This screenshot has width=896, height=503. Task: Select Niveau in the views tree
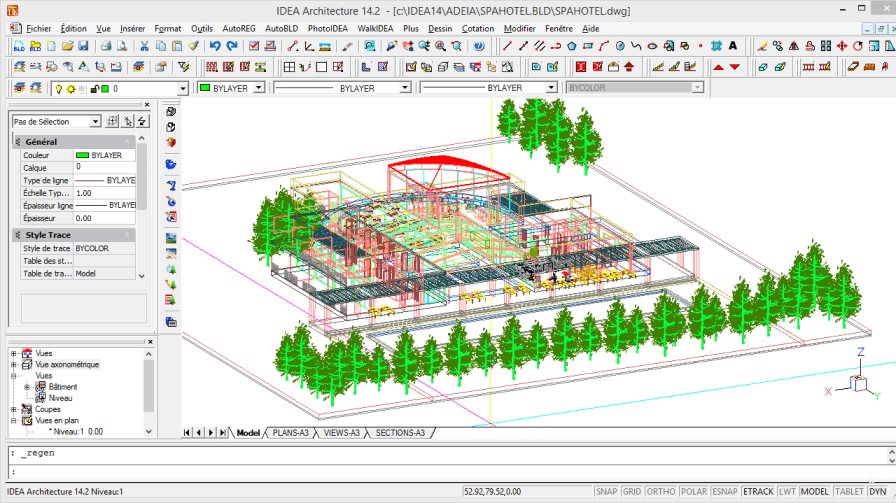click(x=60, y=398)
